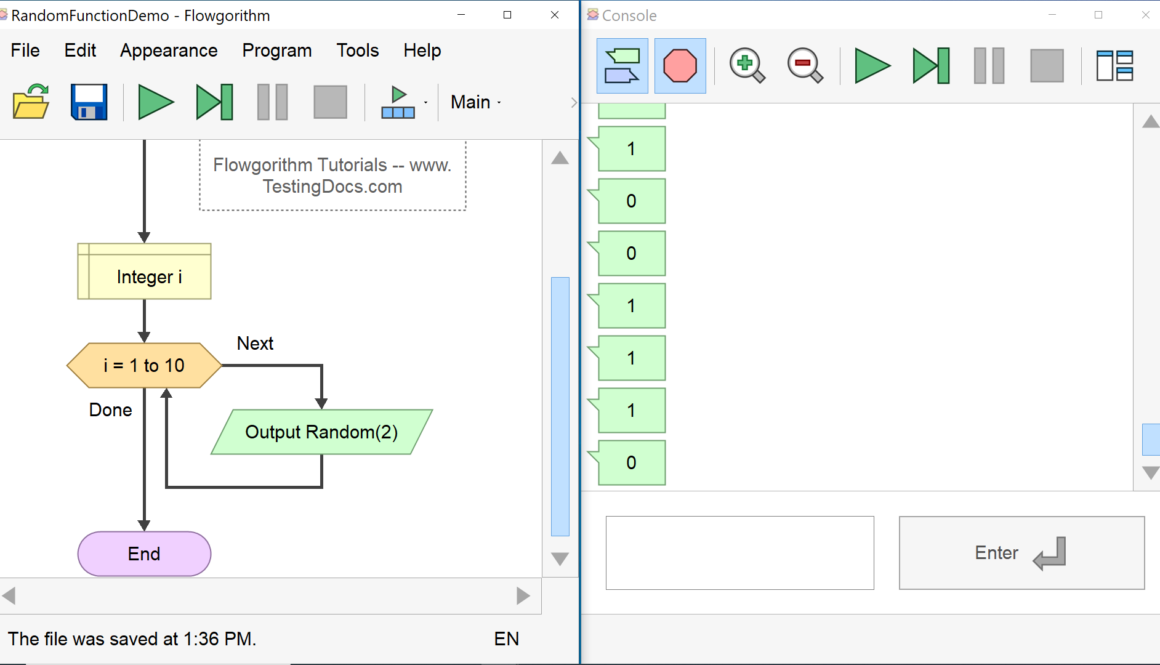The image size is (1160, 665).
Task: Open a file with the folder icon
Action: 31,101
